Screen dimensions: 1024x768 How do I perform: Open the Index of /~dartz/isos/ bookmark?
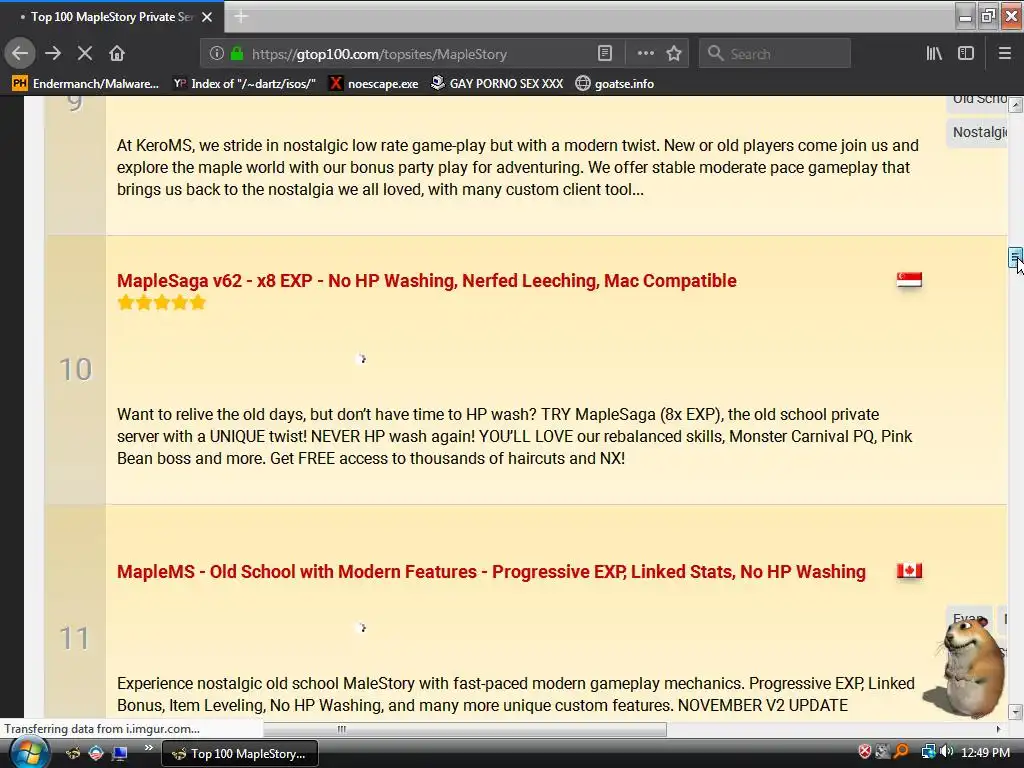click(x=245, y=84)
